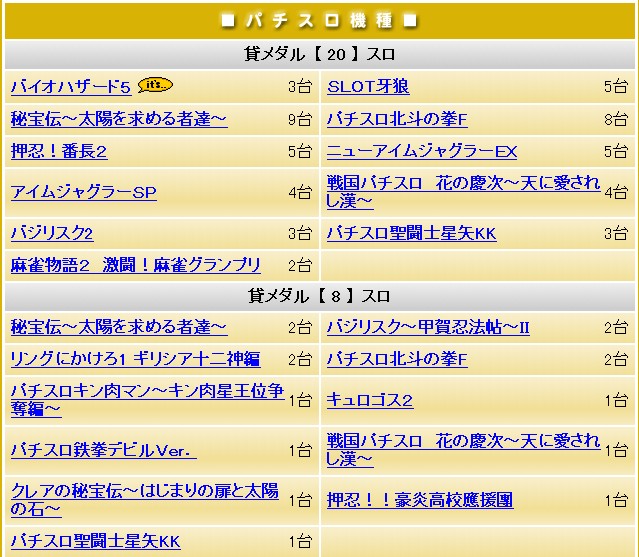This screenshot has width=639, height=557.
Task: Open アイムジャグラーSP link
Action: (x=84, y=192)
